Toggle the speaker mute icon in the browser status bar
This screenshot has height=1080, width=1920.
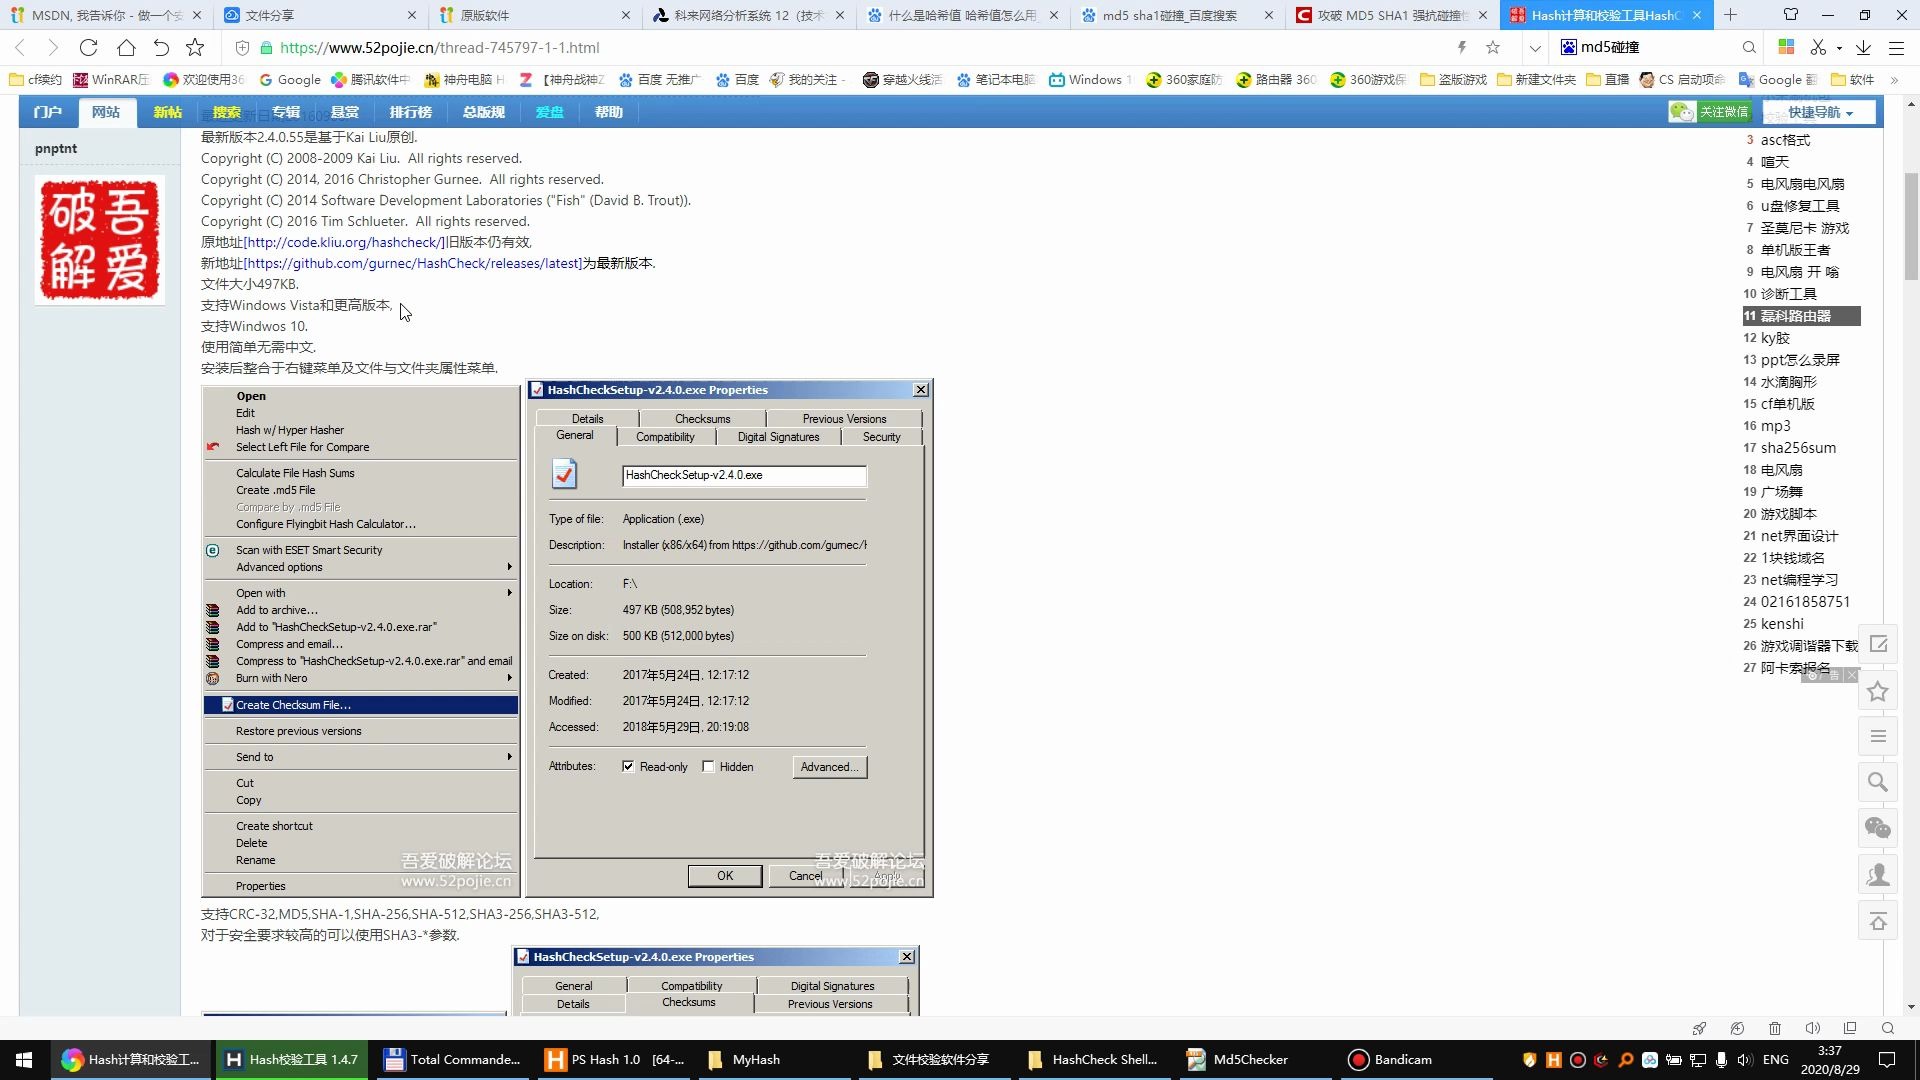pos(1812,1028)
